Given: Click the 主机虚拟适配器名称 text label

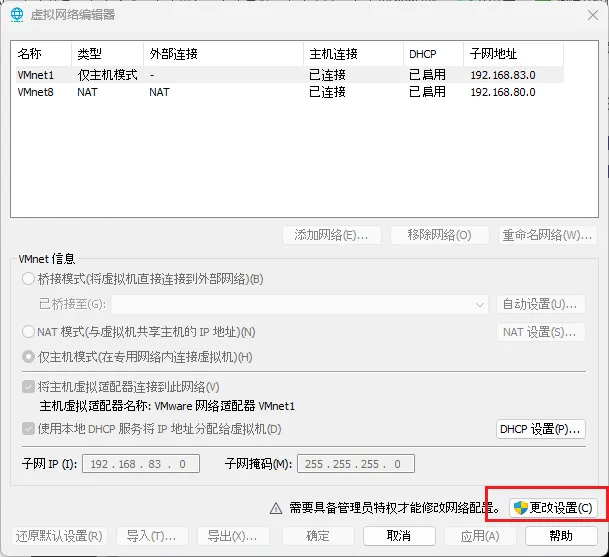Looking at the screenshot, I should 167,406.
